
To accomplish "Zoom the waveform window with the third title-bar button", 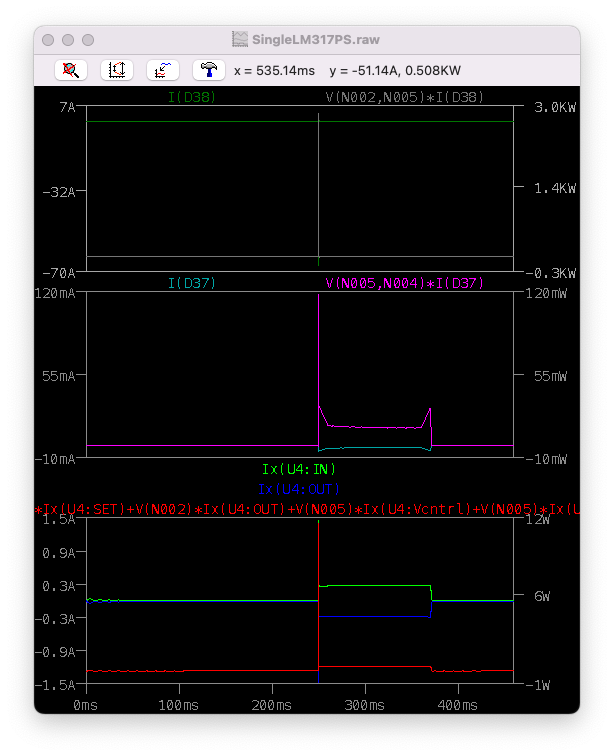I will 88,40.
